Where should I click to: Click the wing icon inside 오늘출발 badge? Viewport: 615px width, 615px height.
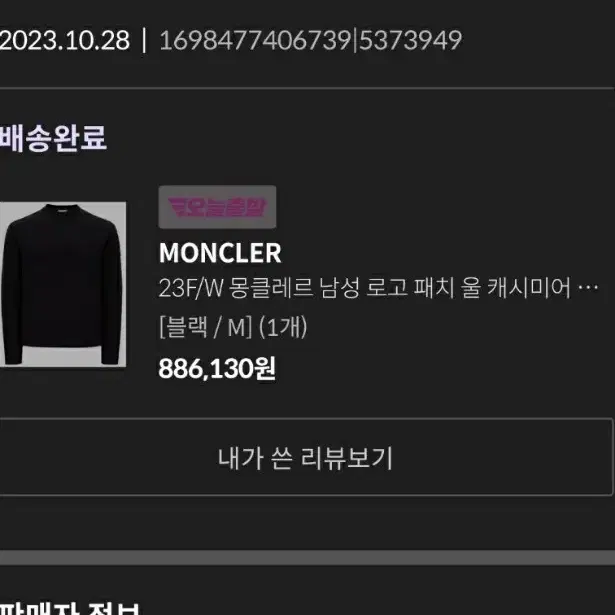click(x=177, y=207)
